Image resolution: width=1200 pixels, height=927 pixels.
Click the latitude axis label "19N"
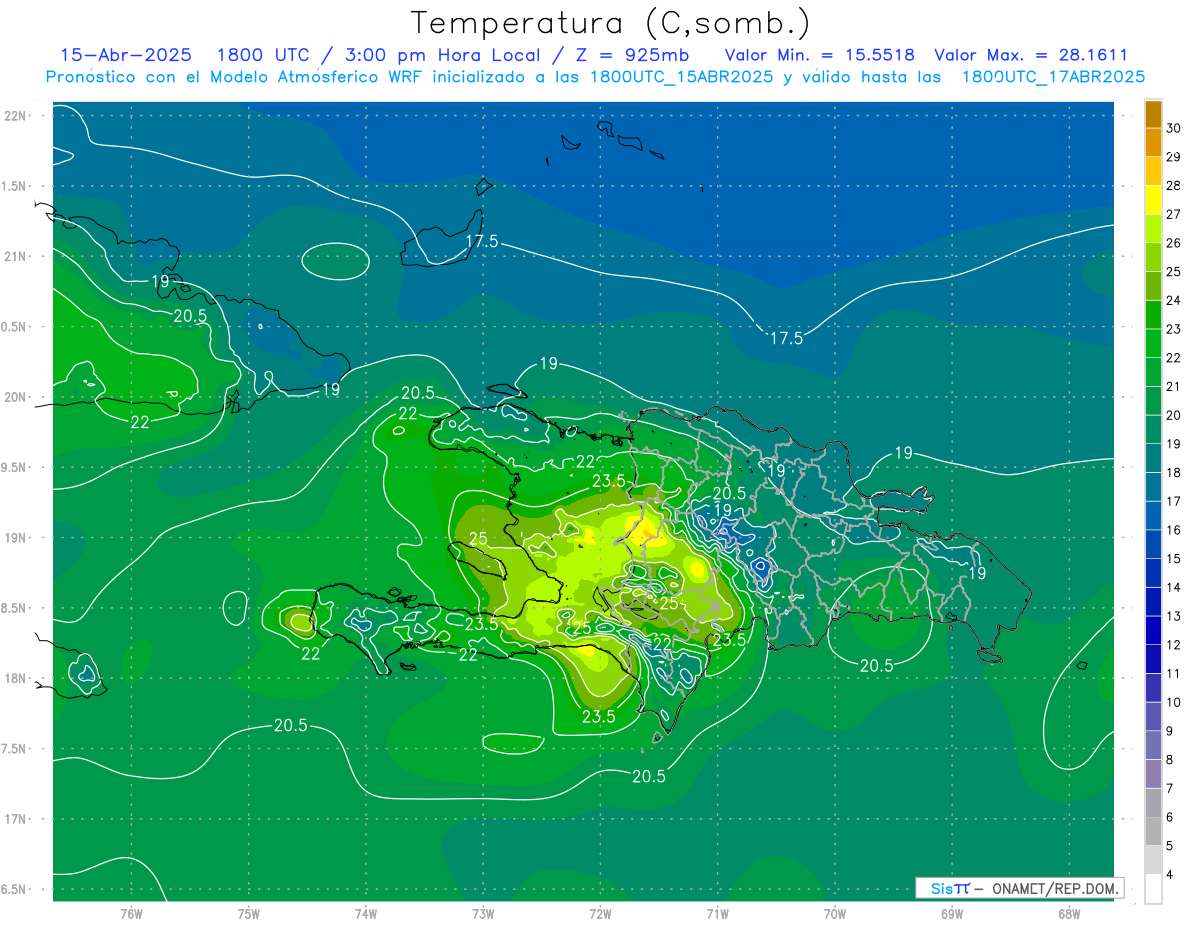15,538
